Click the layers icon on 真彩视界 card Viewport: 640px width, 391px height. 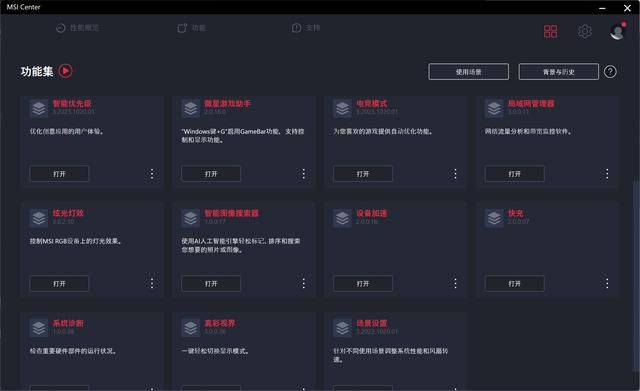[191, 328]
